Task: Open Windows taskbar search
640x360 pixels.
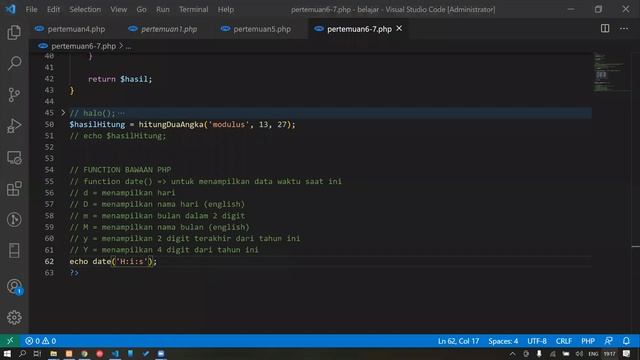Action: tap(22, 354)
